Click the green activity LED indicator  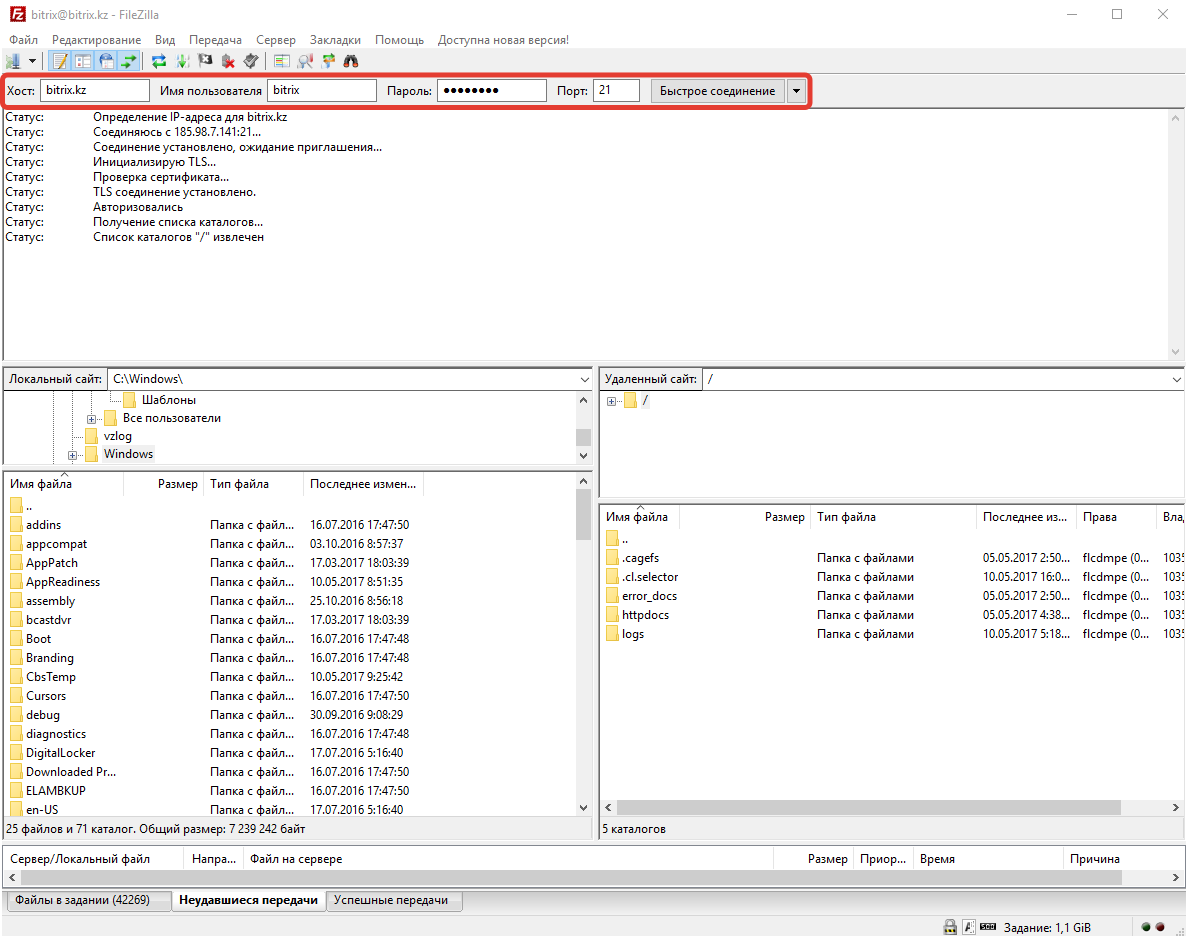(x=1146, y=926)
